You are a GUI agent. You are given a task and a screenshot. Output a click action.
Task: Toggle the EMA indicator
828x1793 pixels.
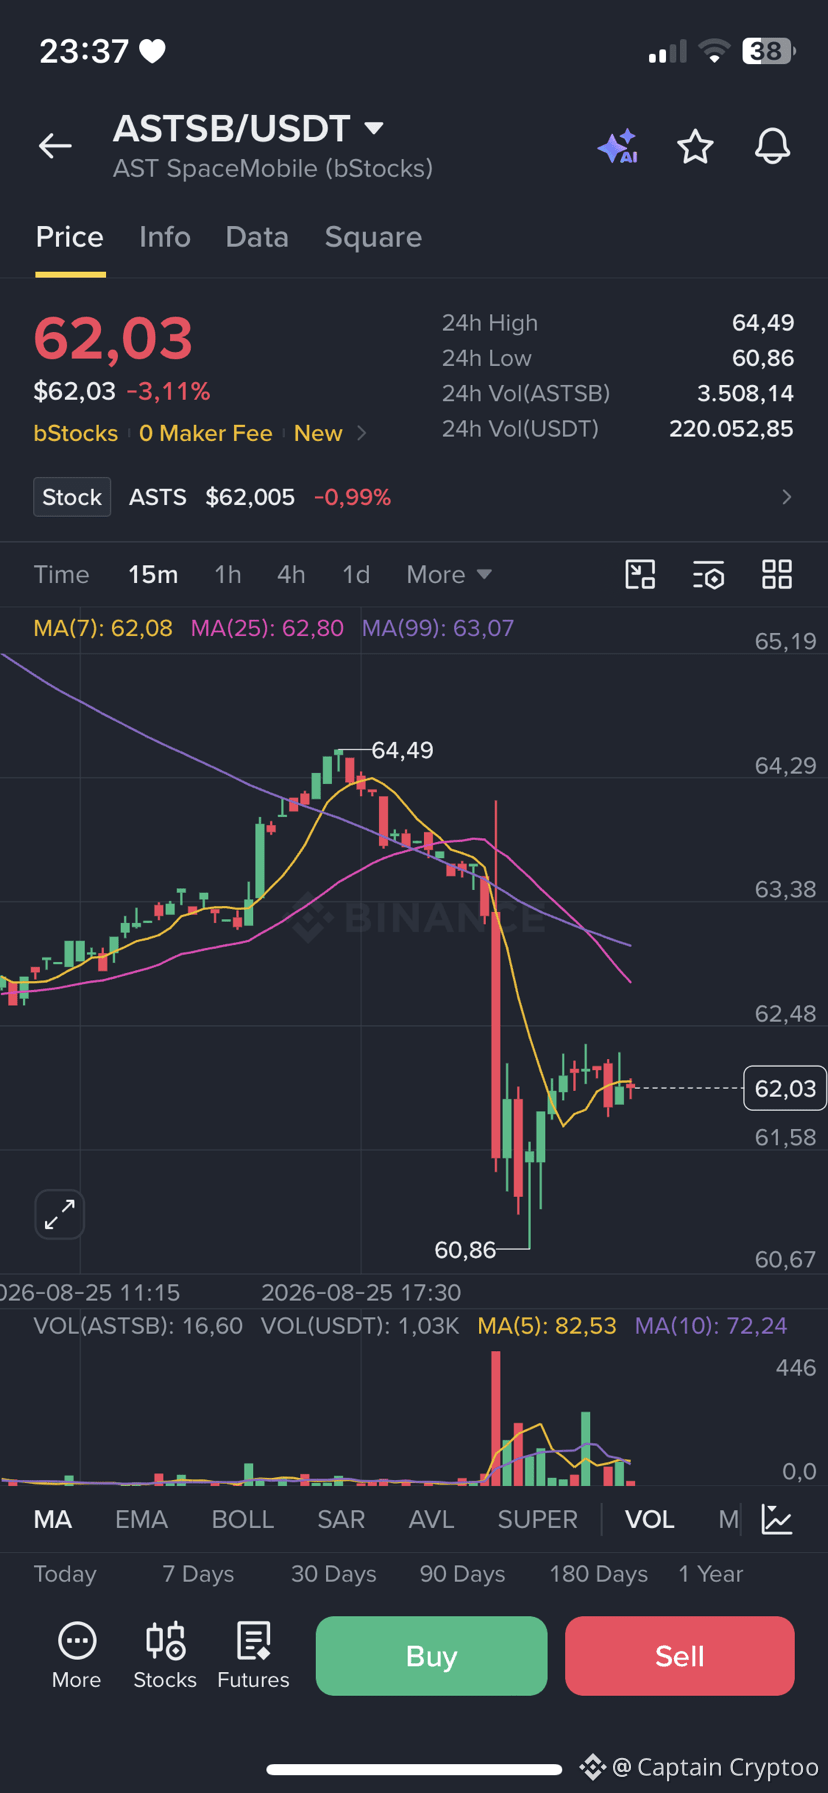[141, 1519]
